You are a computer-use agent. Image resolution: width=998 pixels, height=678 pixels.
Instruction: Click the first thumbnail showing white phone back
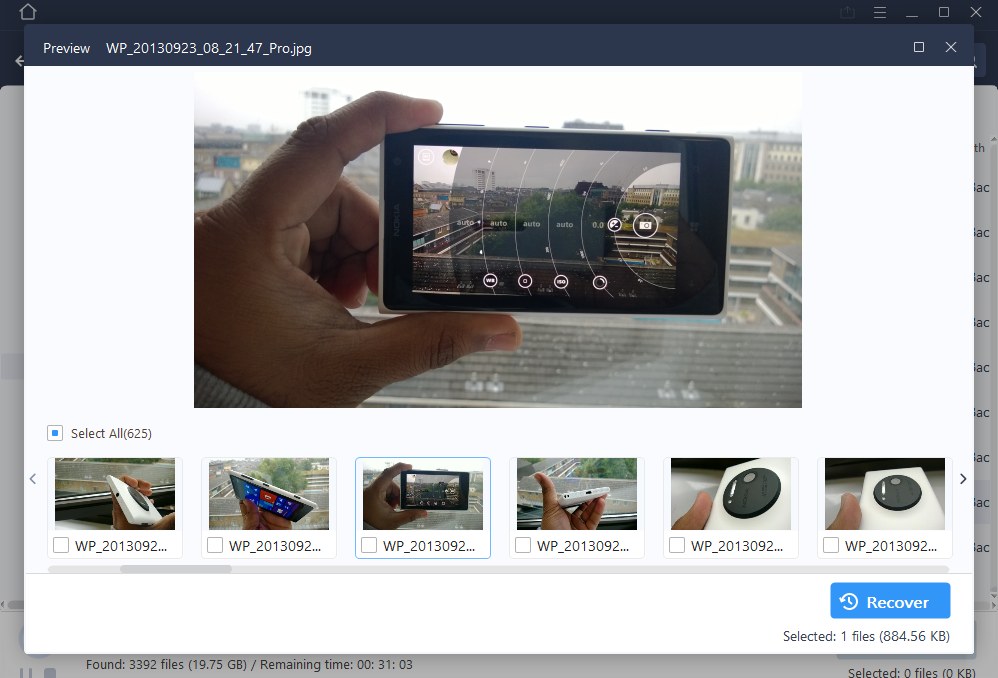(x=114, y=494)
